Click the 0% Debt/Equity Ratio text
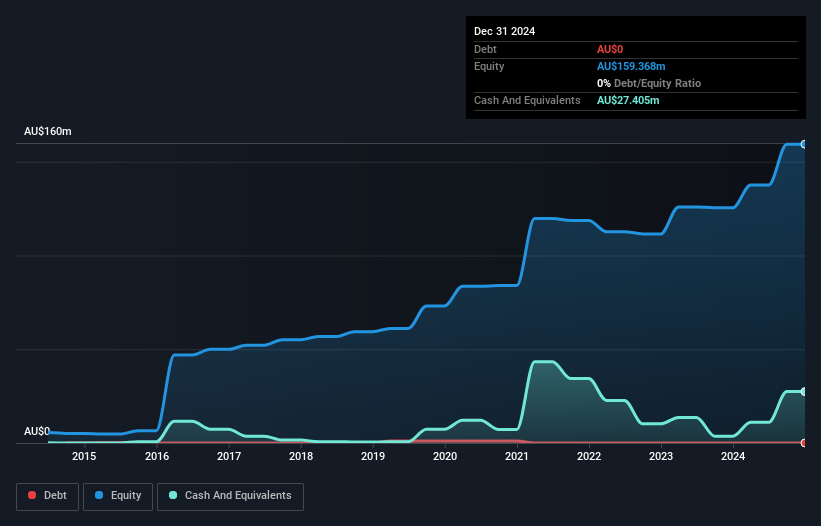This screenshot has width=821, height=526. (649, 83)
